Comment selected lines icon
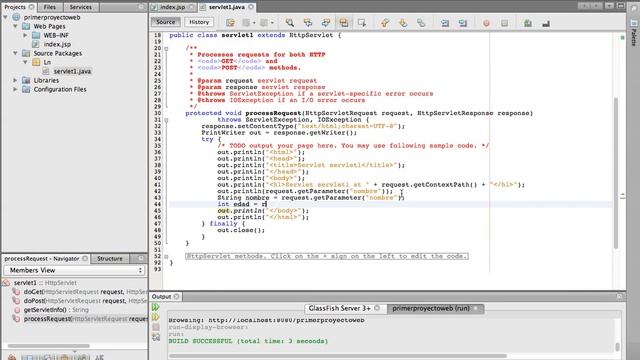The image size is (640, 360). (x=528, y=23)
